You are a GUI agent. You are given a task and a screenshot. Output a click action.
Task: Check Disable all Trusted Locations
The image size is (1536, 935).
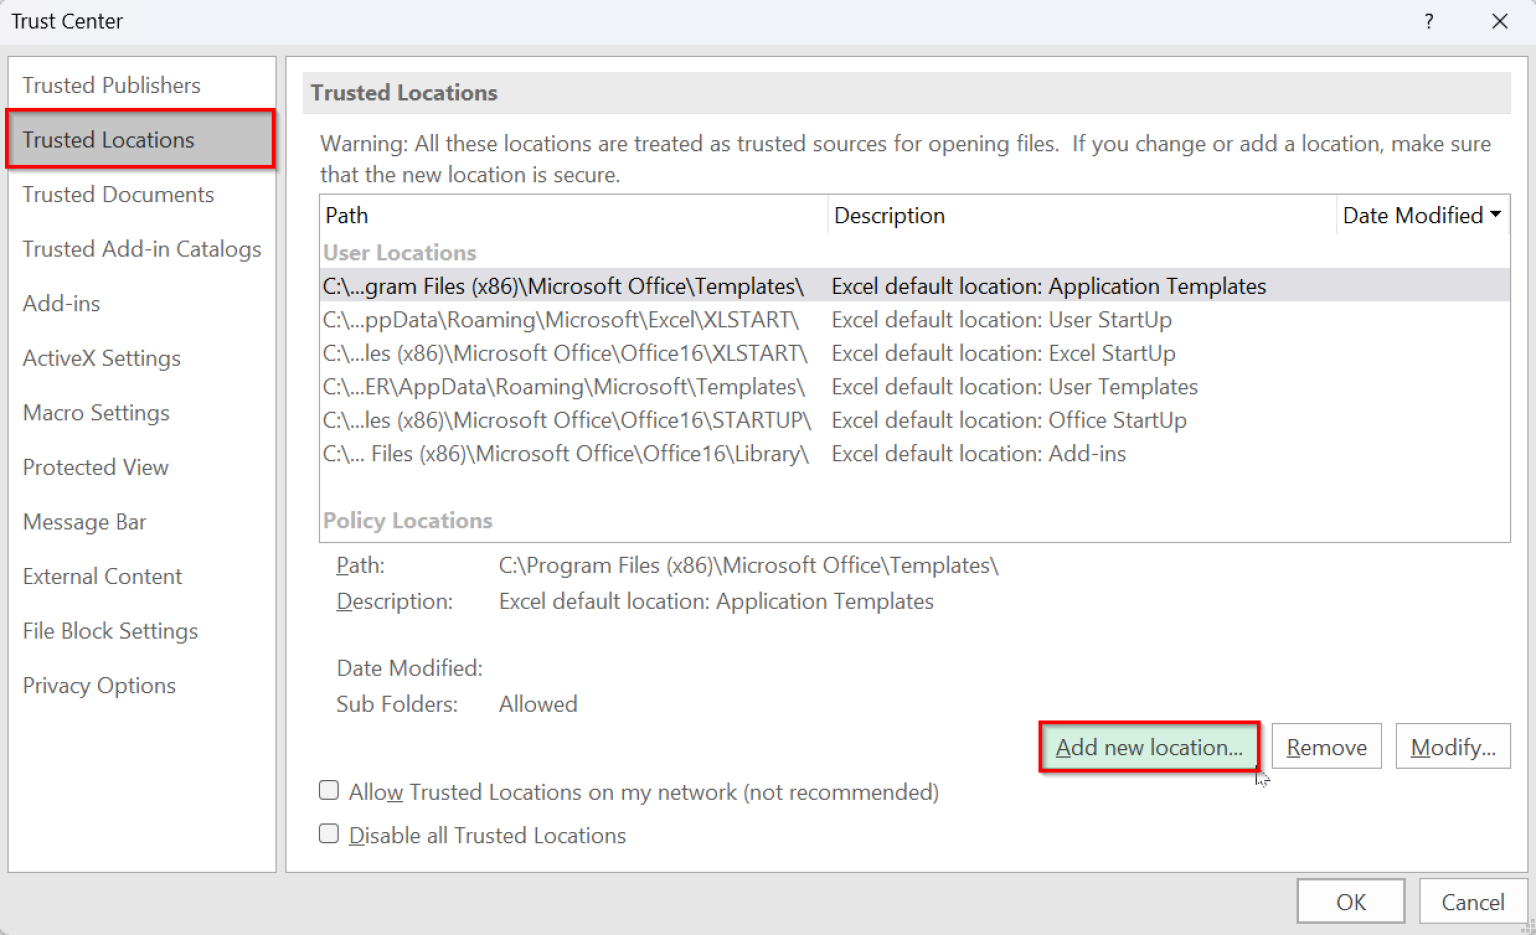click(329, 833)
